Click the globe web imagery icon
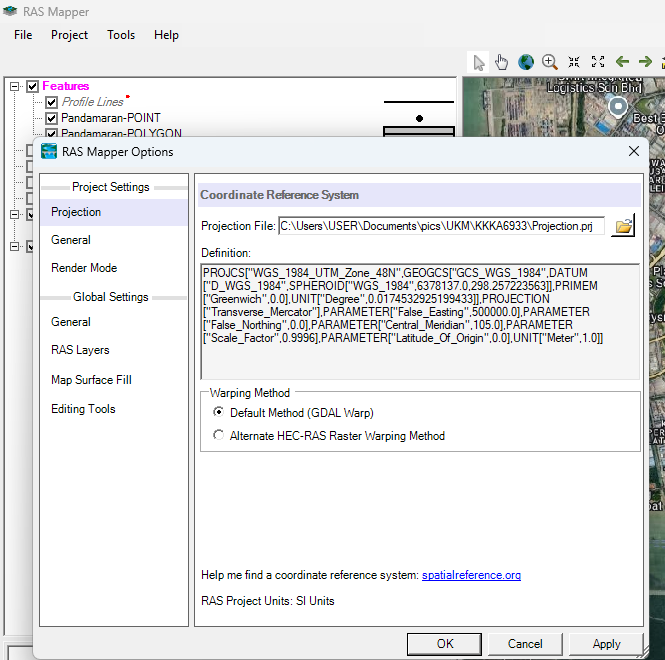Image resolution: width=665 pixels, height=660 pixels. [x=526, y=62]
